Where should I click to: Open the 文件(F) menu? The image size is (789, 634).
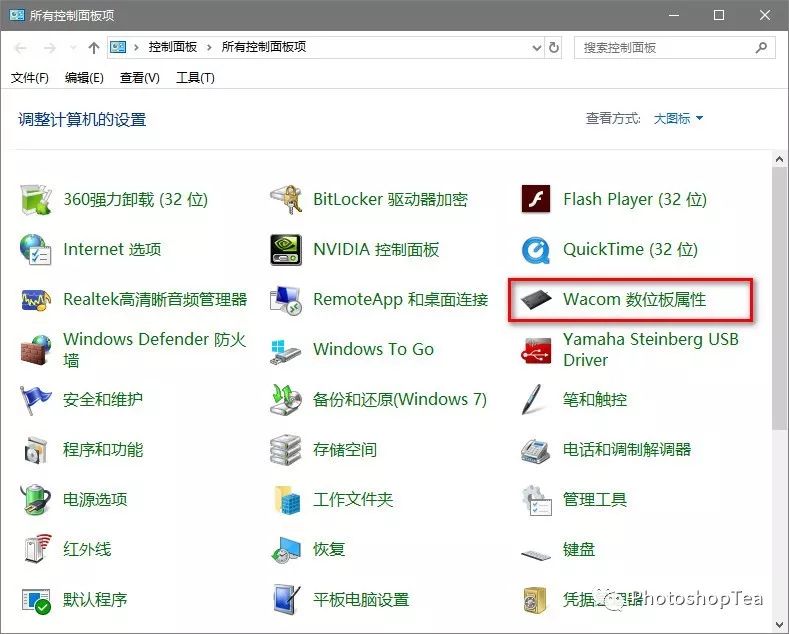tap(30, 78)
